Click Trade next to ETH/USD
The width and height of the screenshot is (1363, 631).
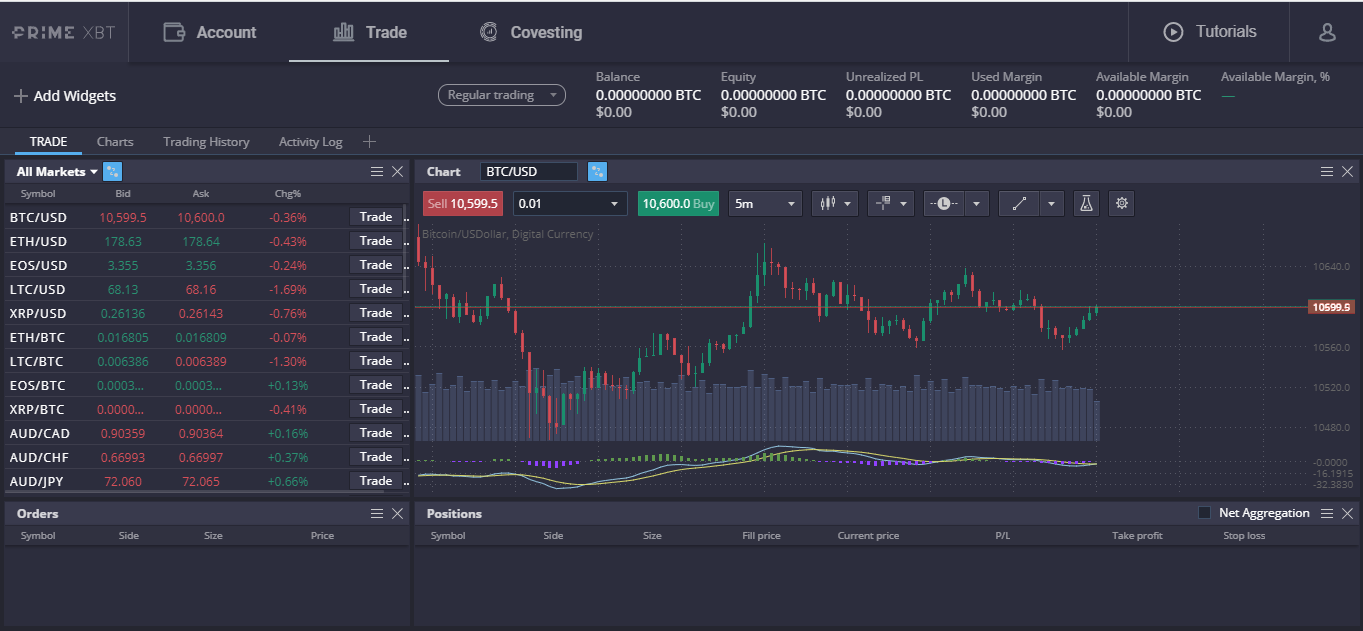pyautogui.click(x=376, y=240)
